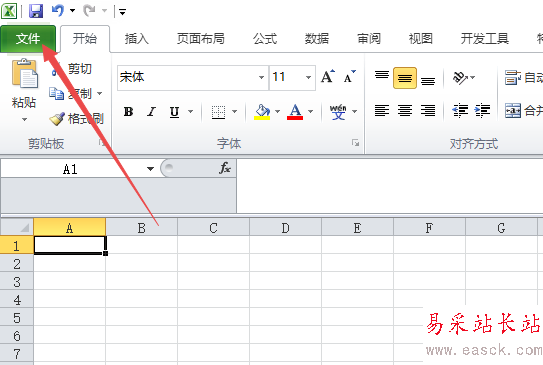
Task: Open the font size dropdown arrow
Action: (309, 77)
